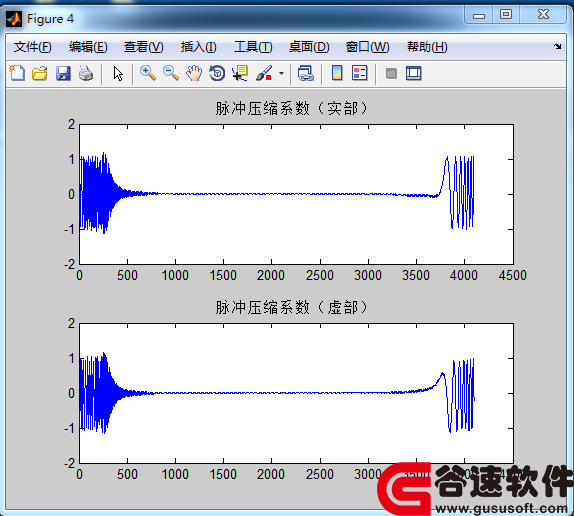Click x-axis label 4500 of top plot

512,275
